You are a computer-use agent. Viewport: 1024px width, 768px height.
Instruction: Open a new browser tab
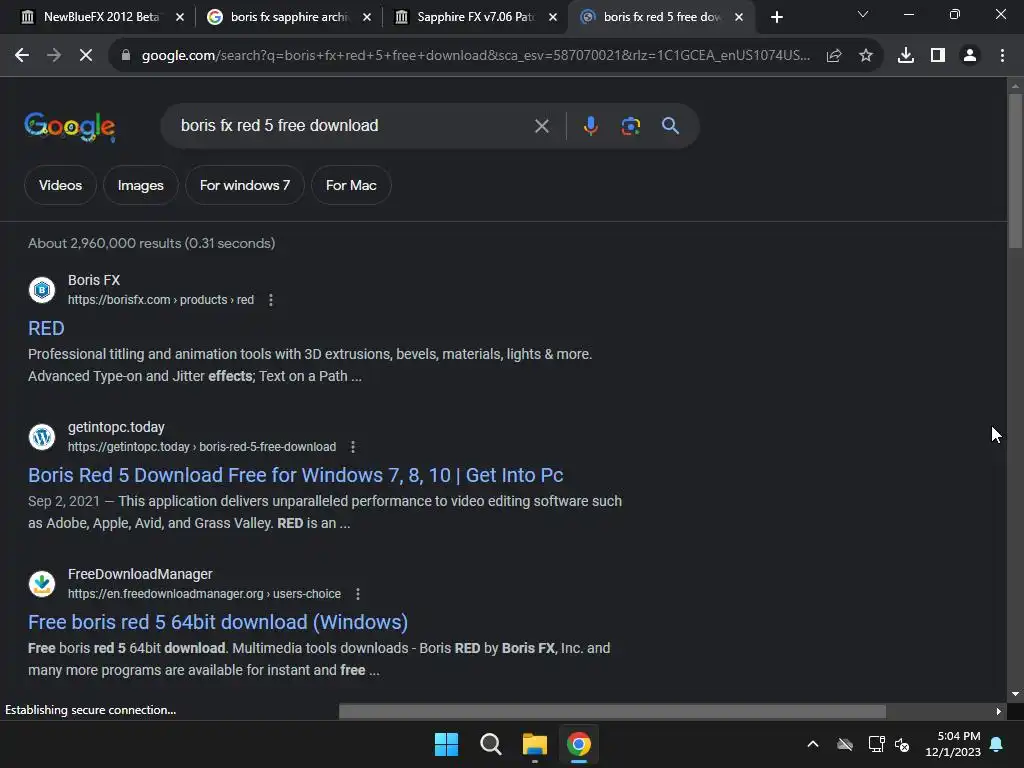click(x=776, y=17)
